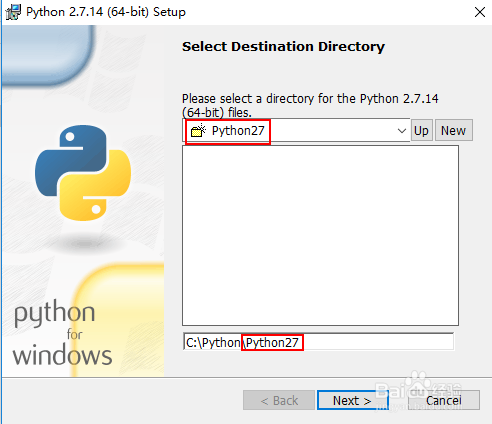Expand the directory dropdown arrow
The image size is (492, 424).
(x=402, y=131)
